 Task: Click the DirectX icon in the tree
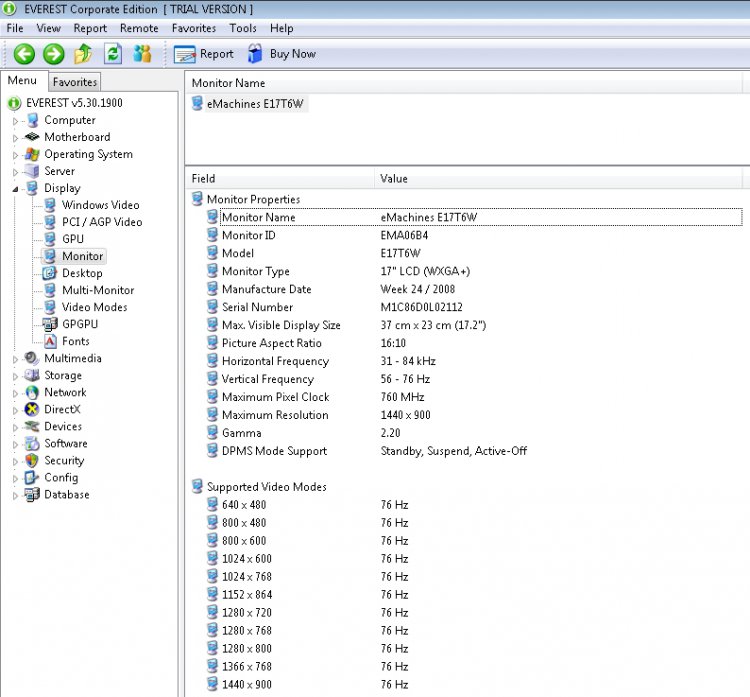pos(32,409)
